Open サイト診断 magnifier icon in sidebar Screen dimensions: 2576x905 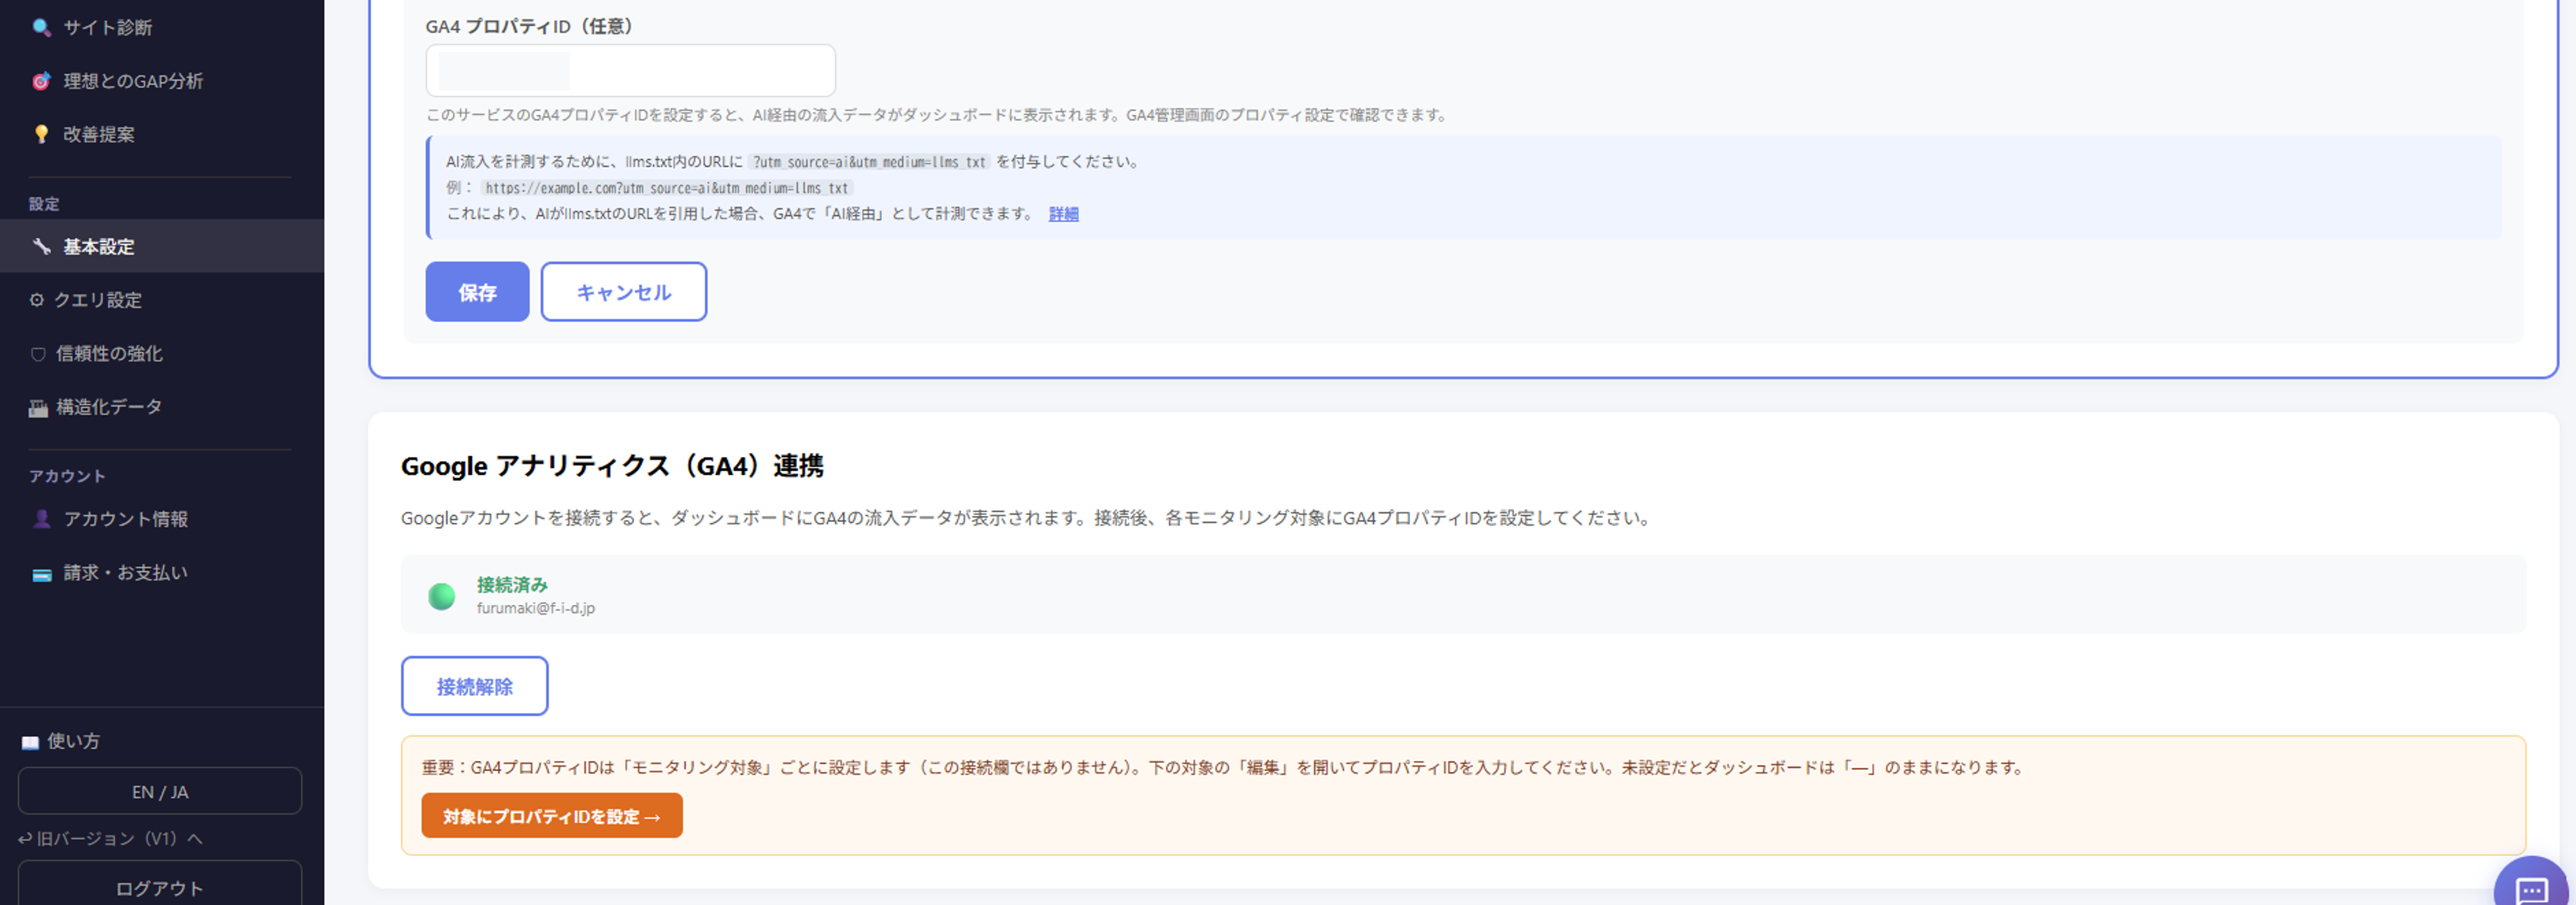[41, 27]
